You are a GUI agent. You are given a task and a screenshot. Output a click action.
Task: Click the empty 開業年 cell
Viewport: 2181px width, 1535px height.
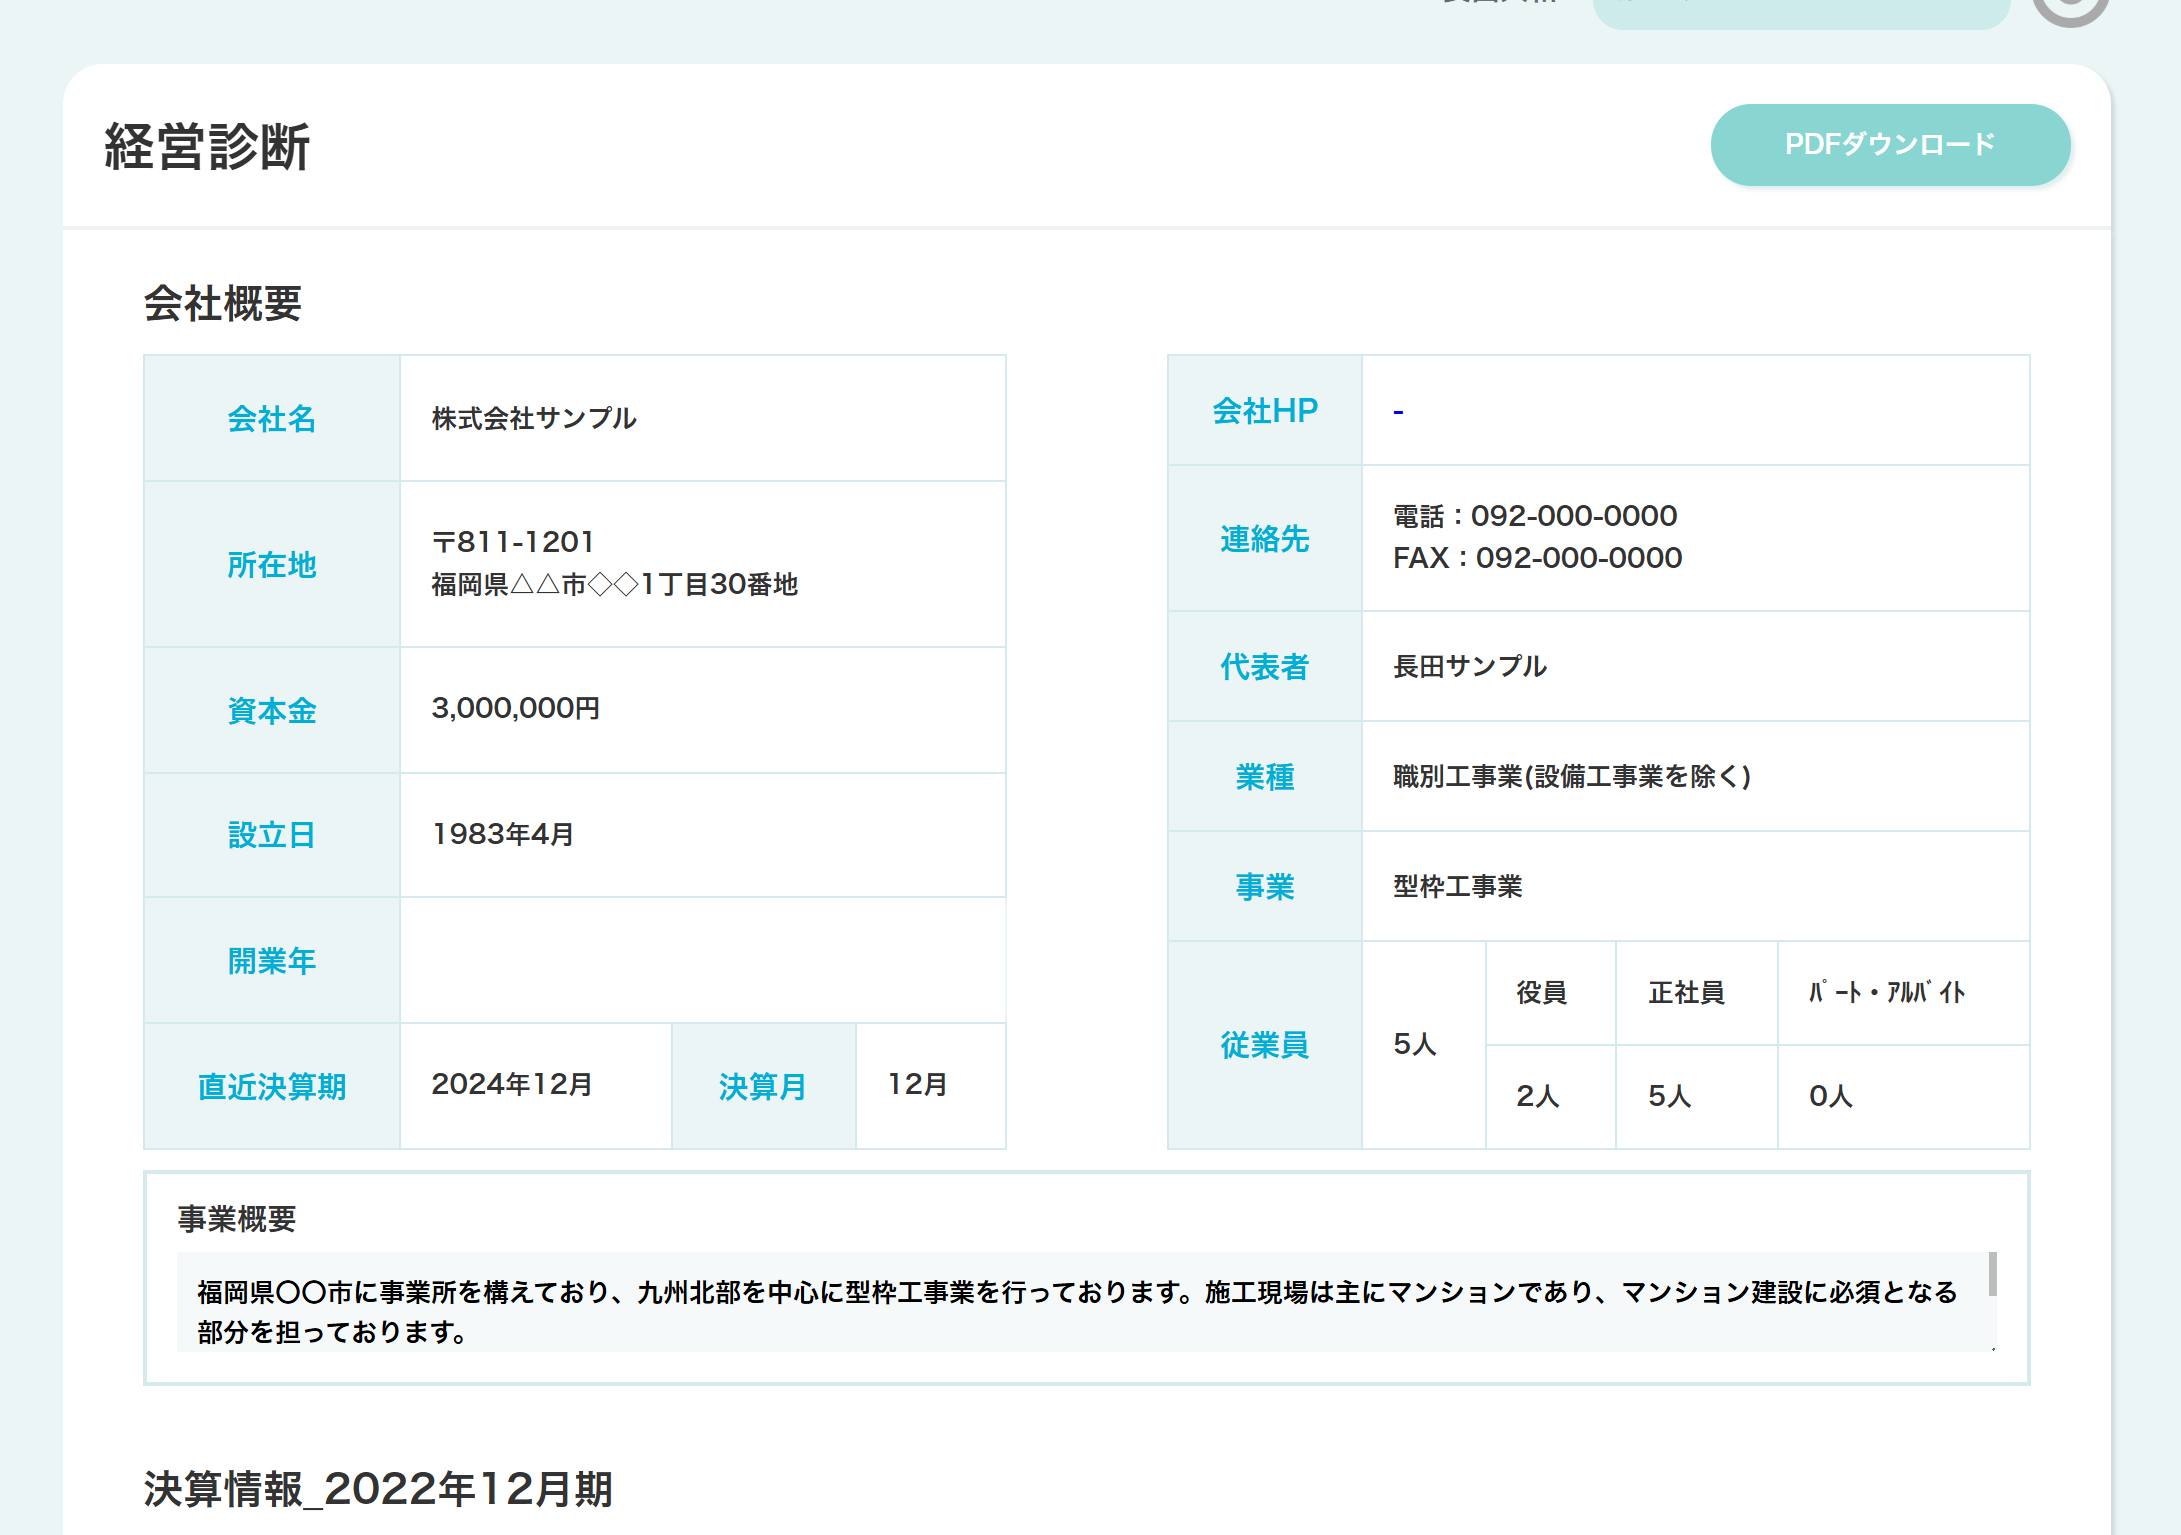click(700, 960)
